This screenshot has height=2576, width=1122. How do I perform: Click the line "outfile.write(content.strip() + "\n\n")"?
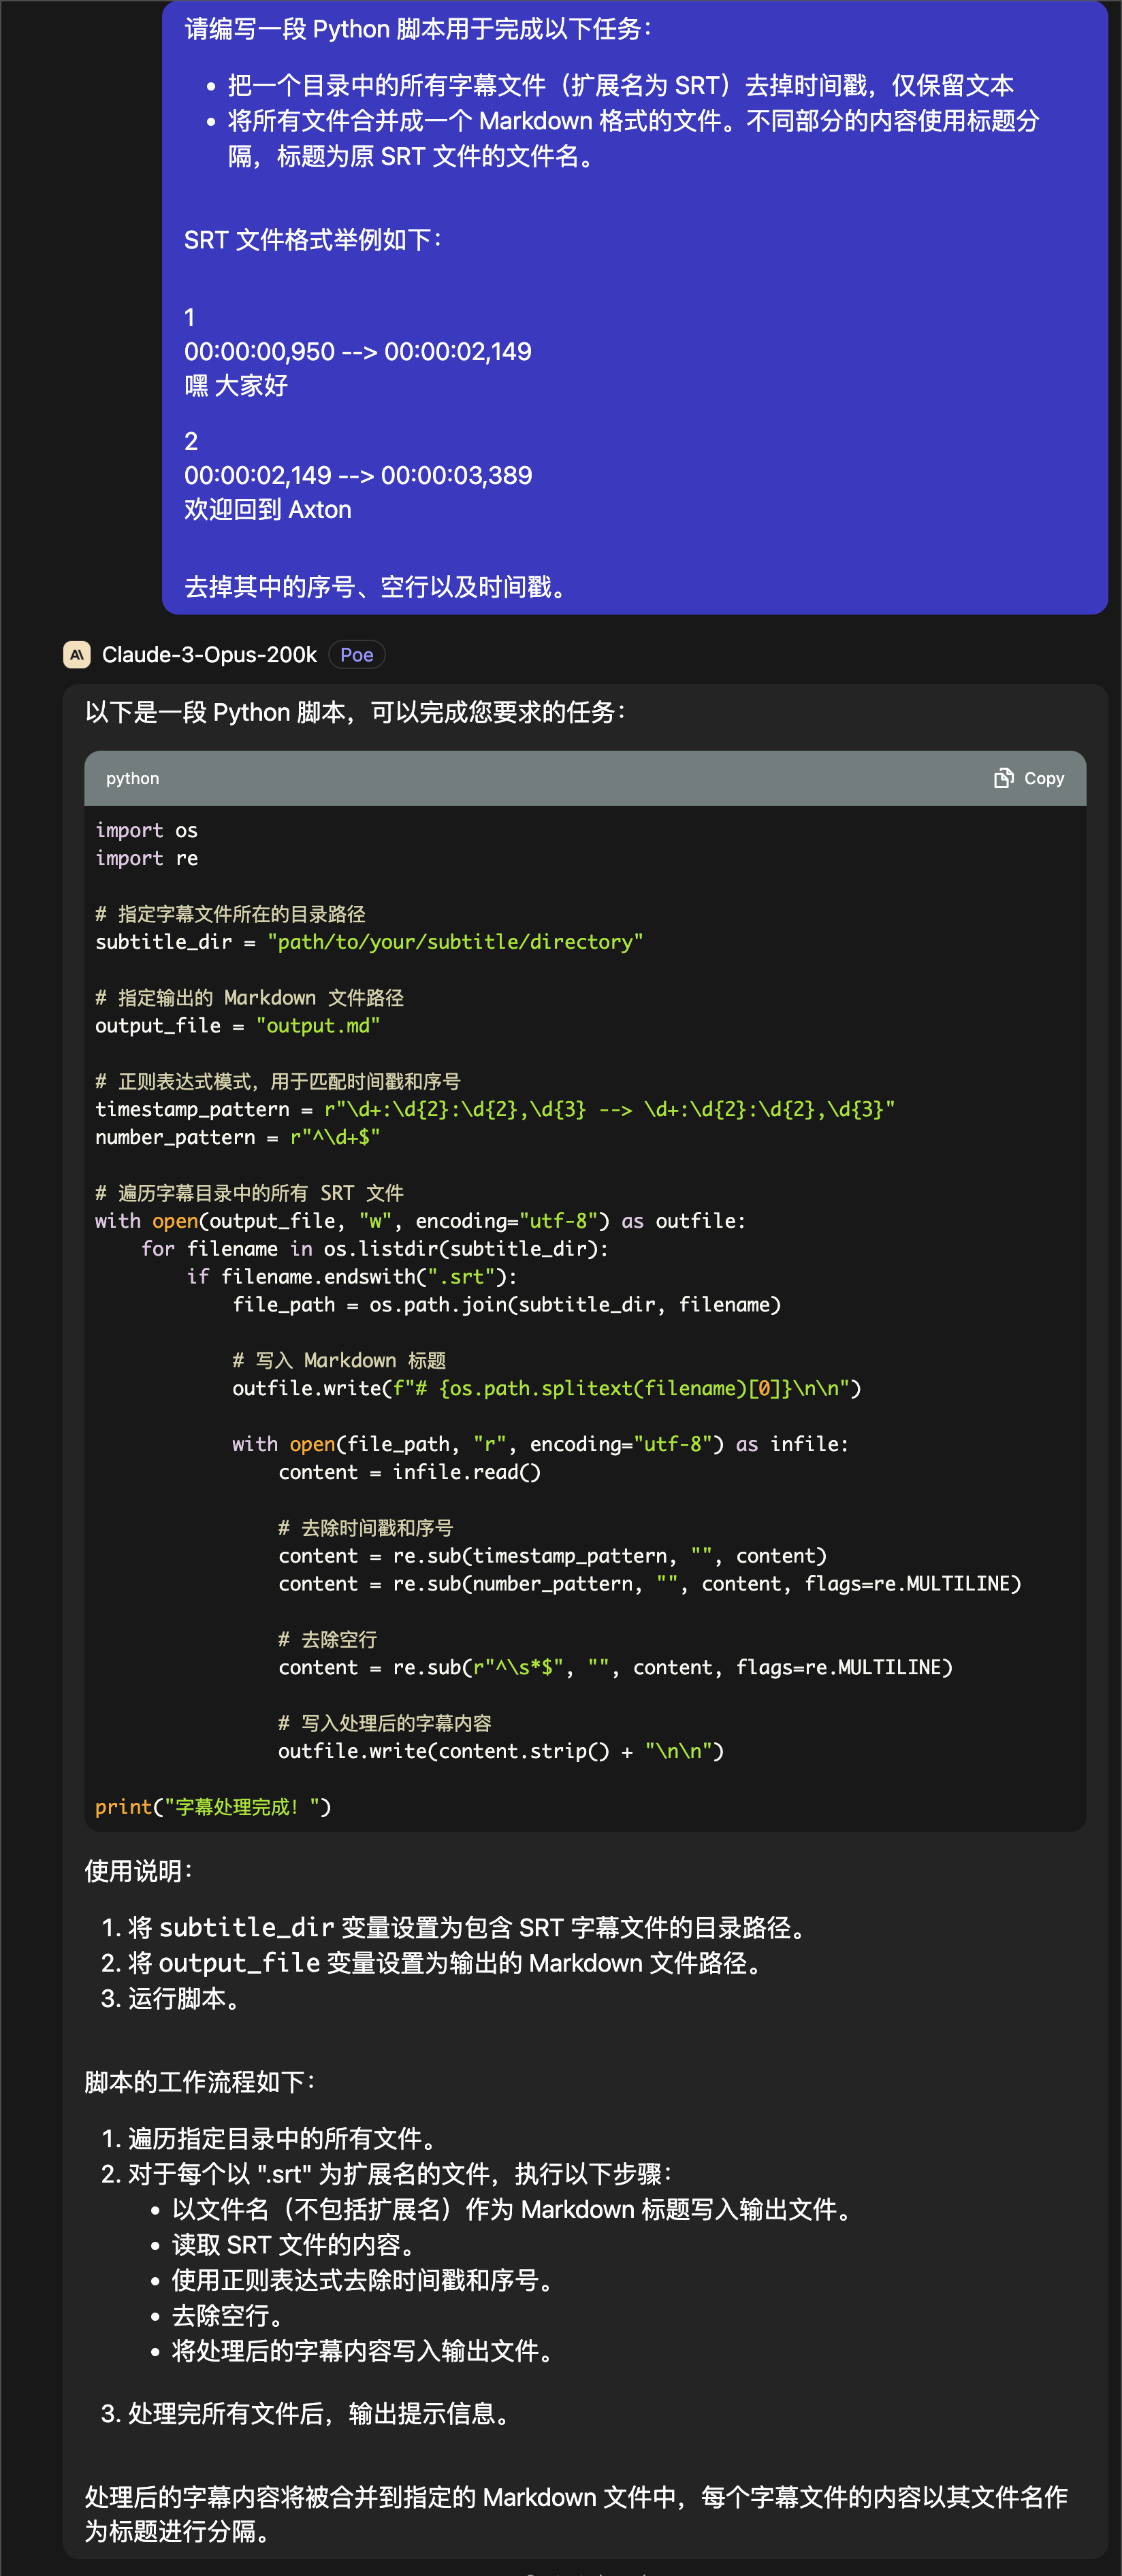click(501, 1751)
